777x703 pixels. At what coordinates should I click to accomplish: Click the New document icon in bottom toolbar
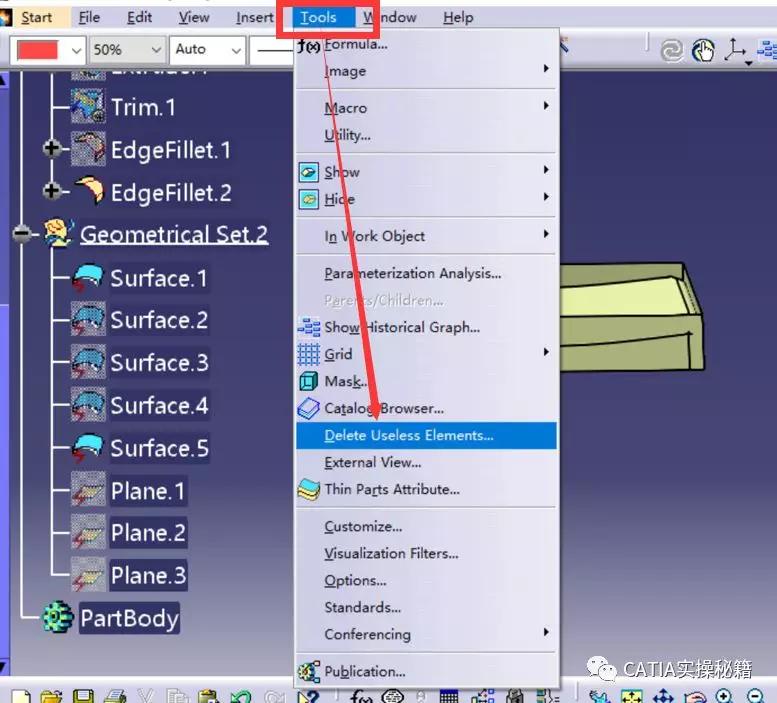(20, 696)
